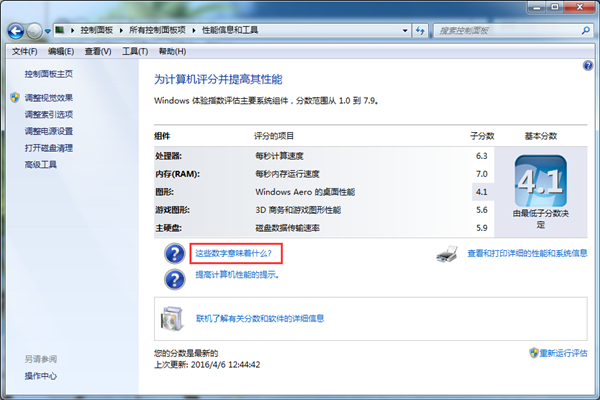Click 上次更新 2016/4/6 timestamp text
The width and height of the screenshot is (600, 400).
[207, 364]
